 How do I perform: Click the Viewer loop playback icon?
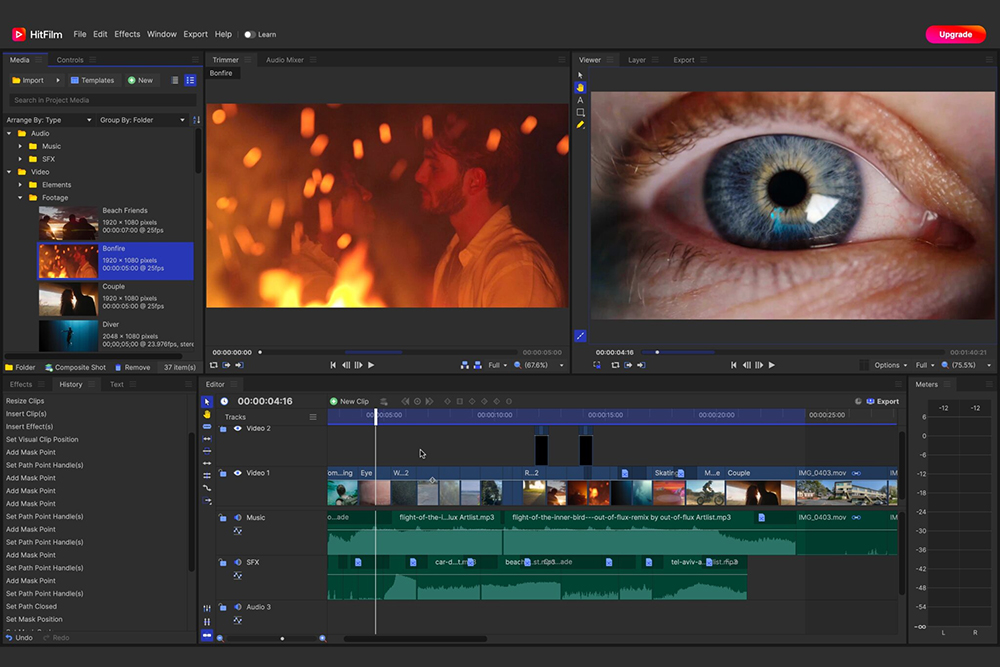pyautogui.click(x=615, y=366)
